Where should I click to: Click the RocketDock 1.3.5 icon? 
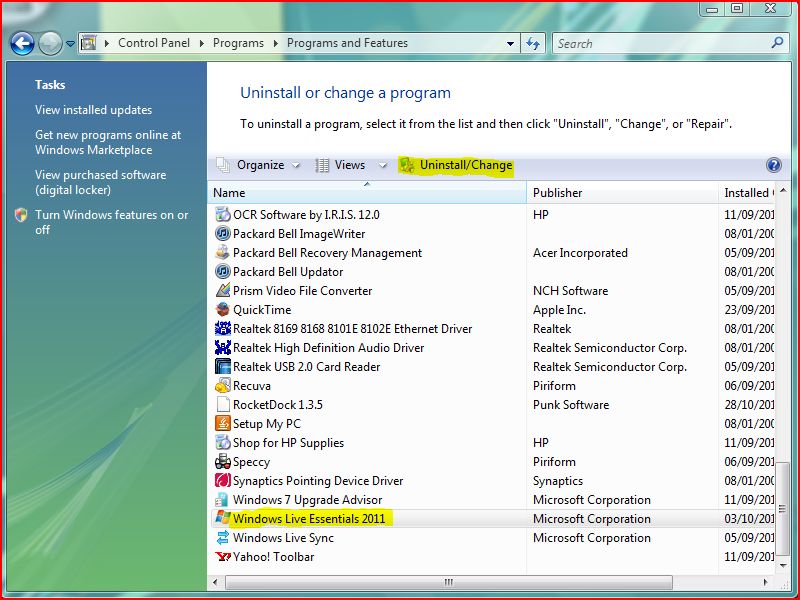coord(222,404)
